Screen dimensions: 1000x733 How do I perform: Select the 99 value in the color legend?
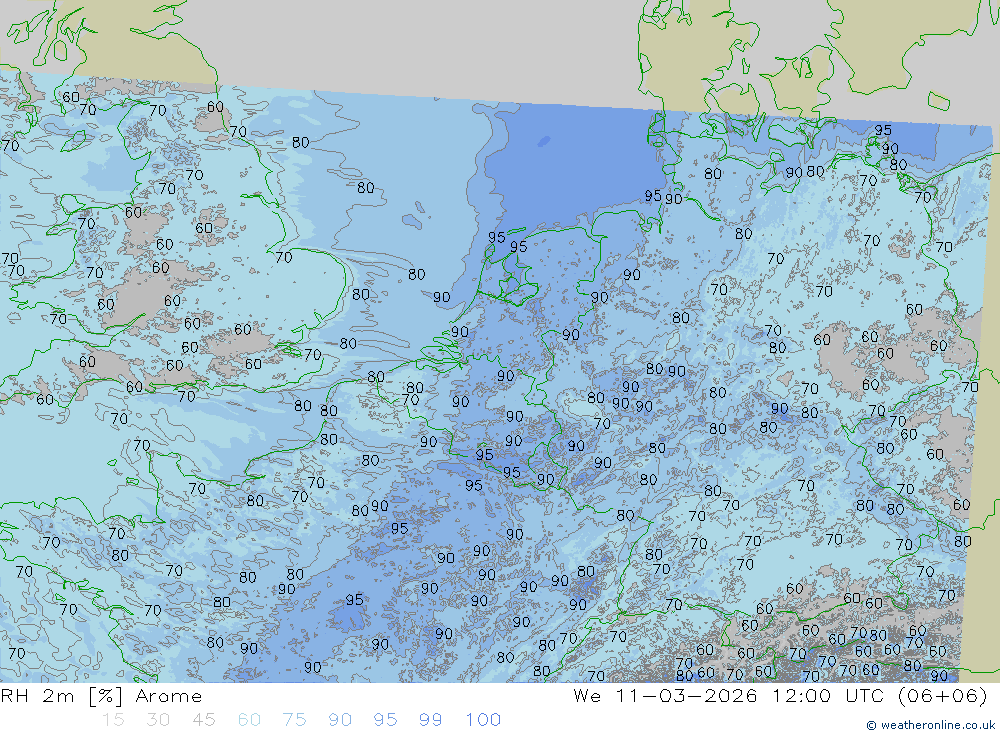[430, 720]
